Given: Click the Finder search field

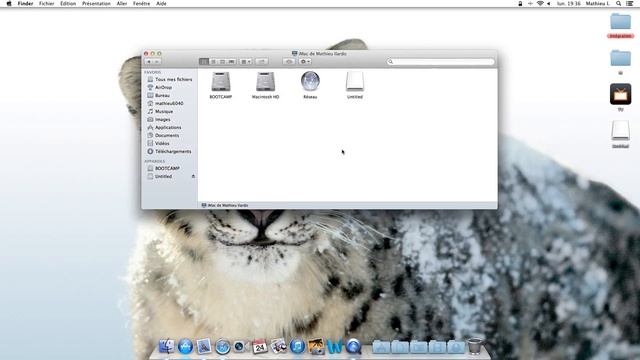Looking at the screenshot, I should pos(440,62).
